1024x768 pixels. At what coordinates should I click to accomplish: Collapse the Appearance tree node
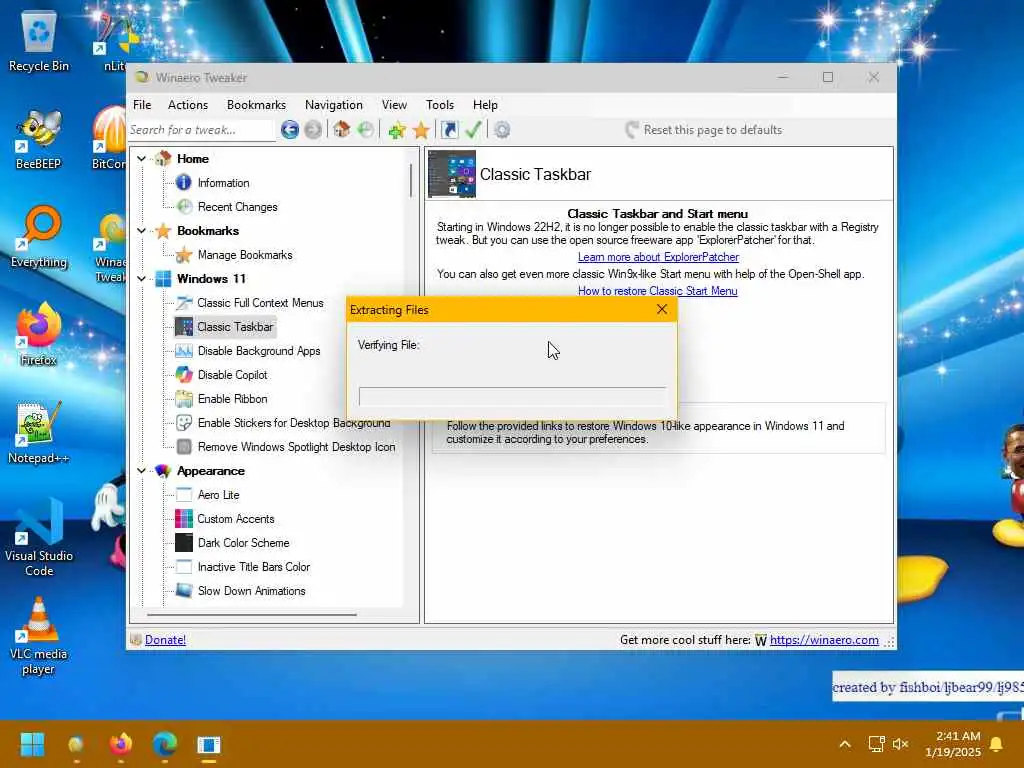pyautogui.click(x=142, y=471)
